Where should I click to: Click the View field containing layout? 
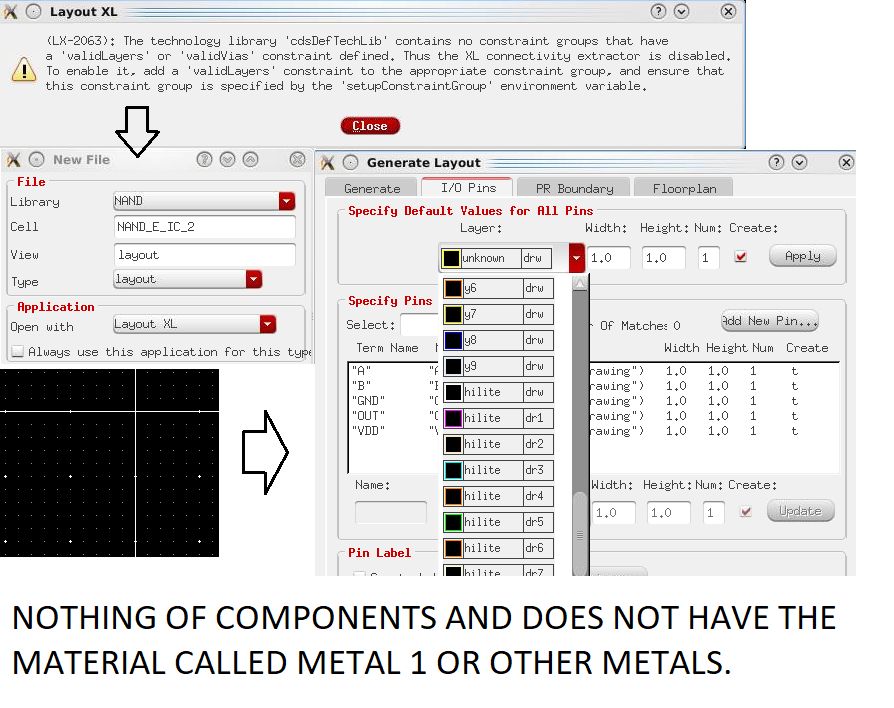[x=205, y=255]
